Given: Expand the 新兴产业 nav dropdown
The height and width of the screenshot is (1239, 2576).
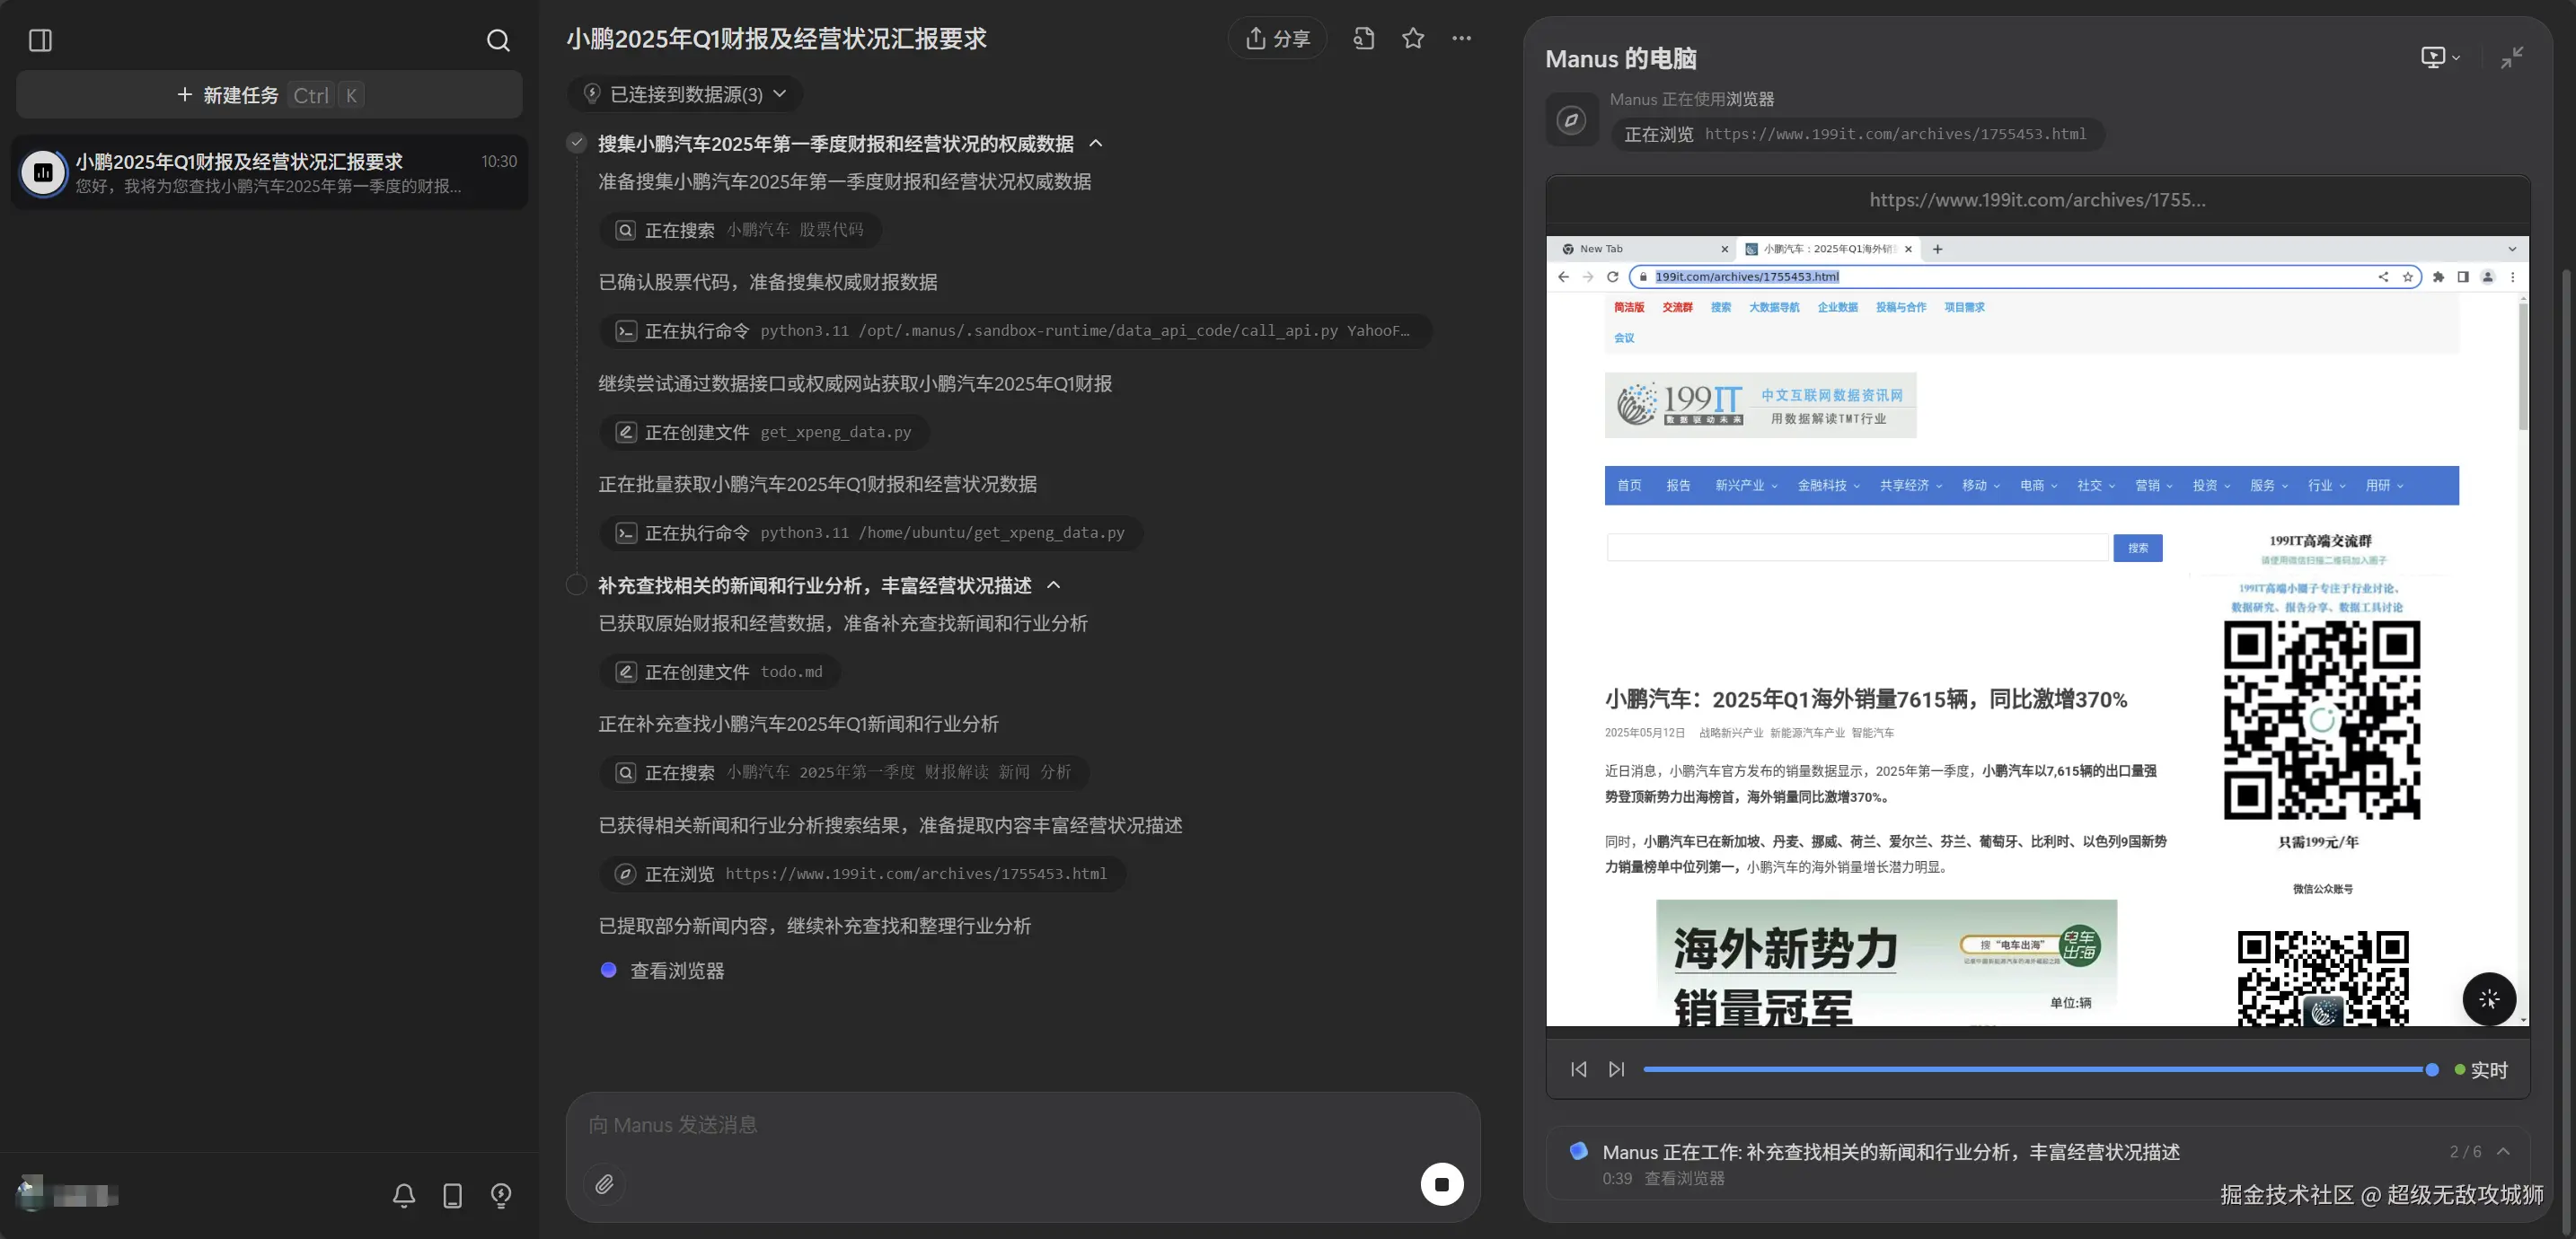Looking at the screenshot, I should click(x=1746, y=485).
